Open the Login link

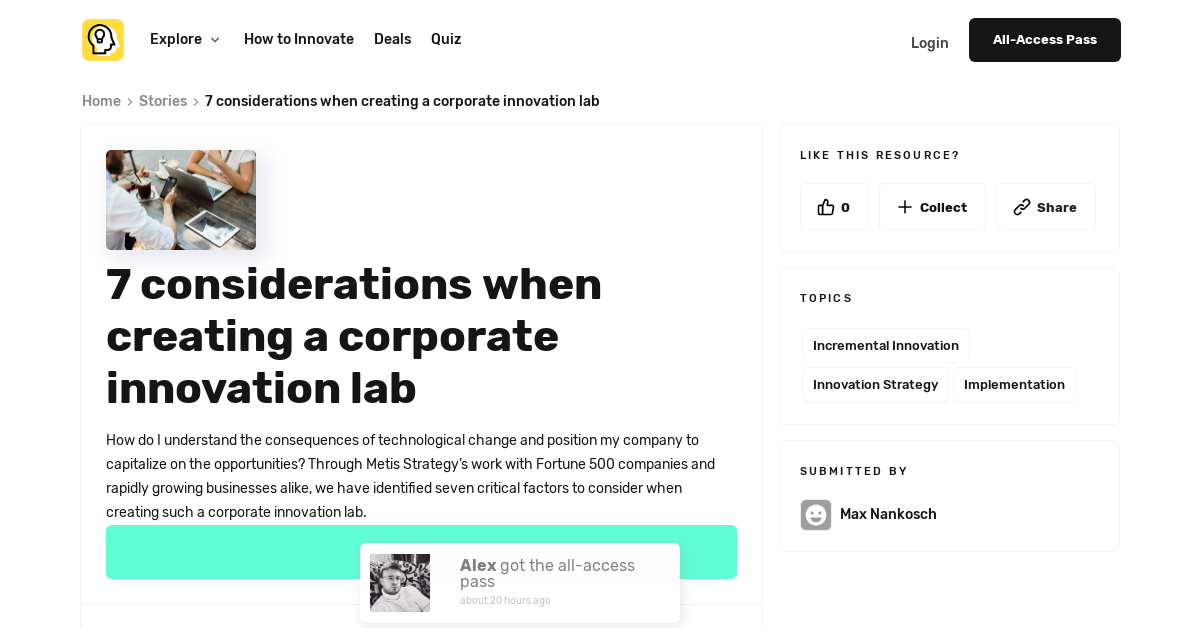point(929,43)
